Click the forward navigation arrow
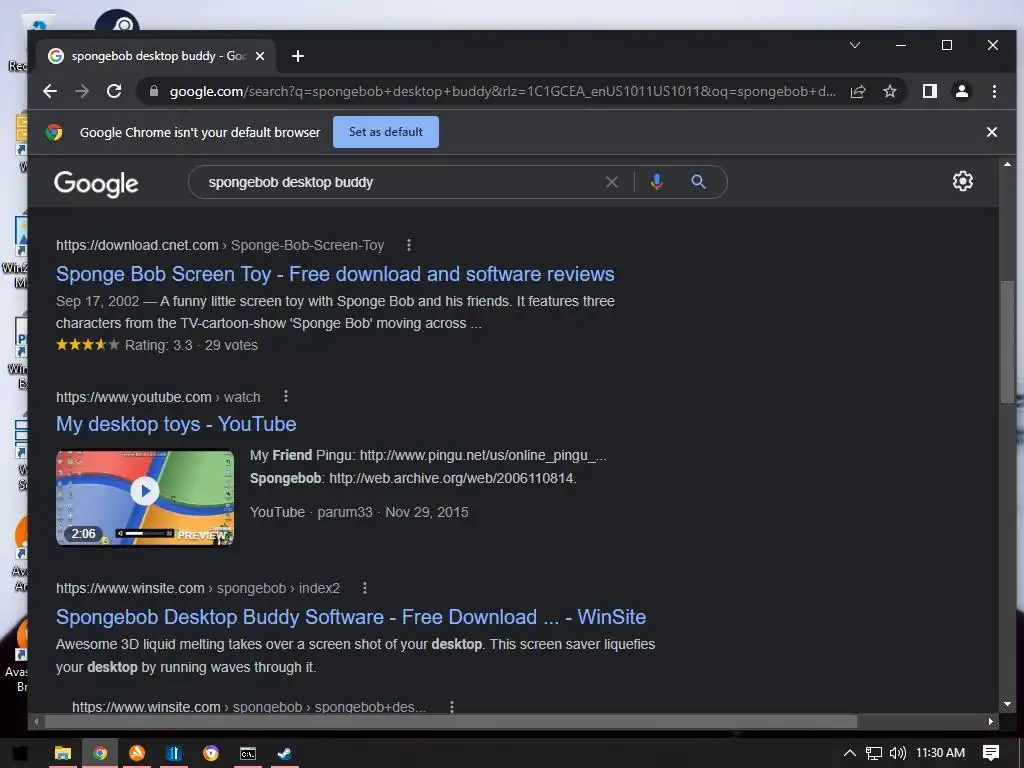The image size is (1024, 768). (x=82, y=91)
